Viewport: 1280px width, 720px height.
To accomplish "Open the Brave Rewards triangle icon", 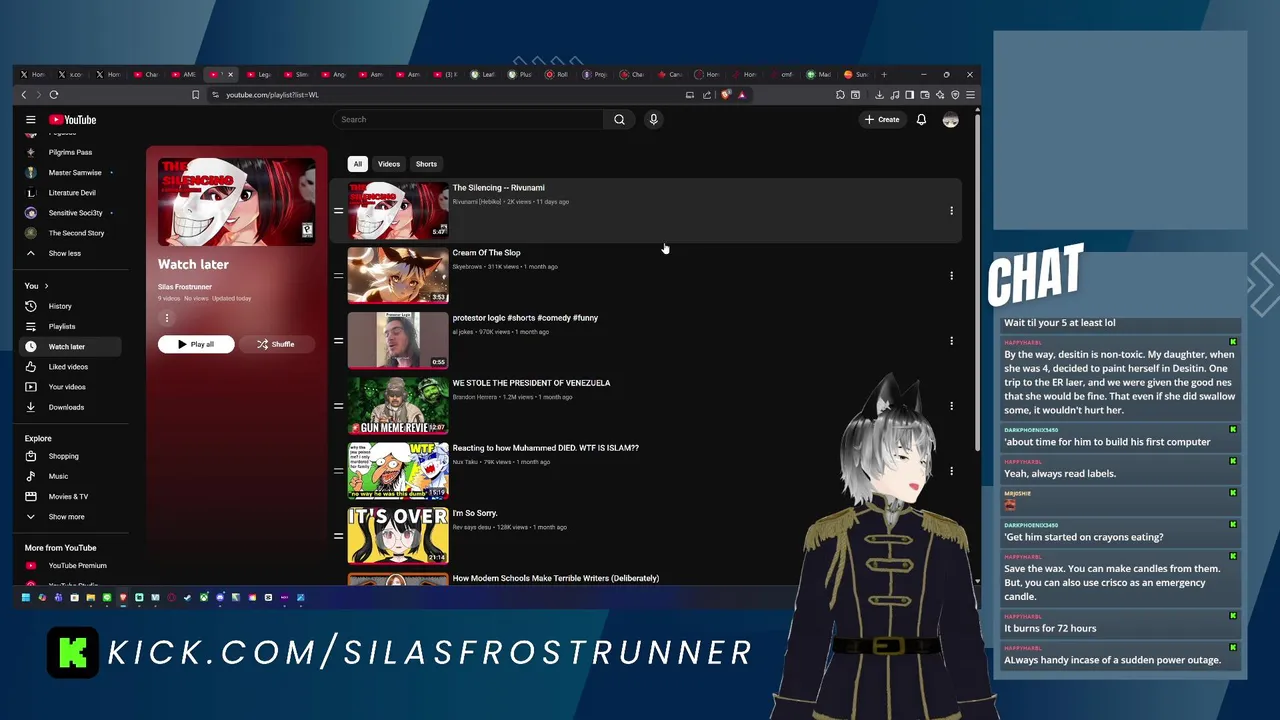I will [742, 95].
